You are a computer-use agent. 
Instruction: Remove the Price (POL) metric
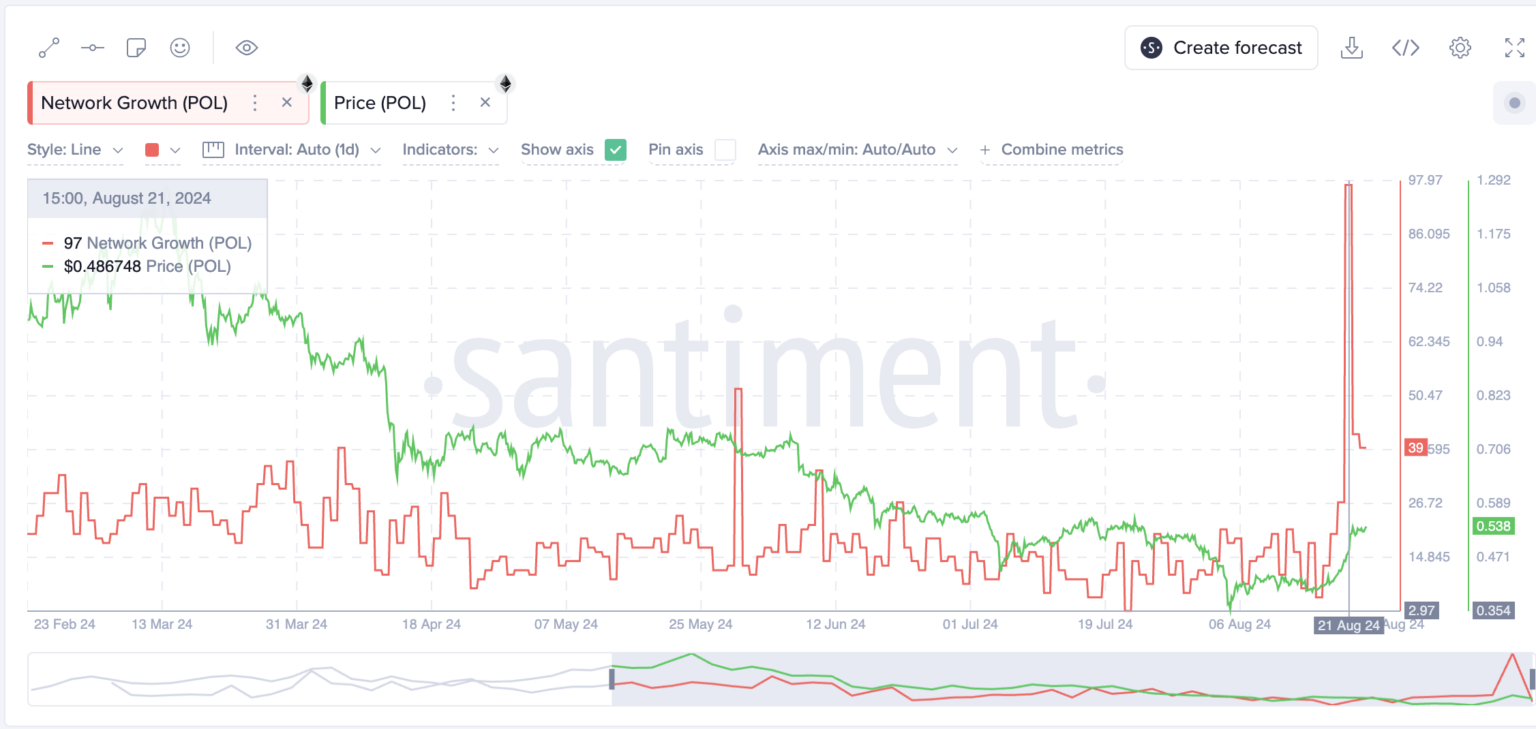485,103
